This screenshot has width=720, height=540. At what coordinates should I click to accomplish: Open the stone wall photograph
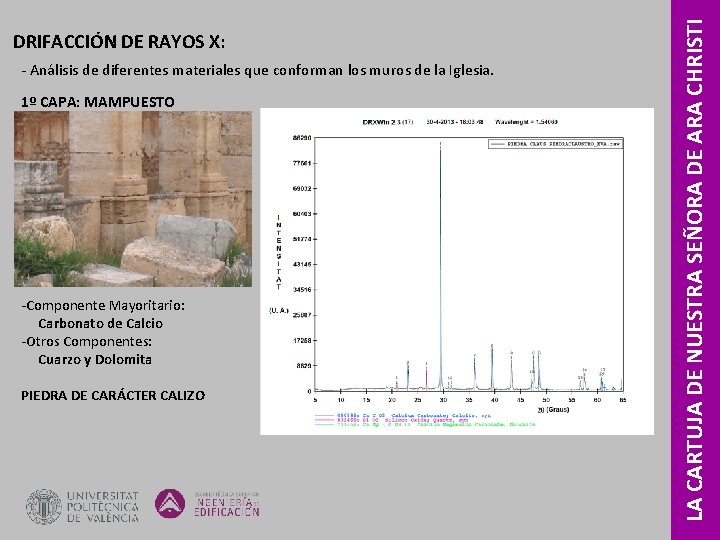(133, 199)
